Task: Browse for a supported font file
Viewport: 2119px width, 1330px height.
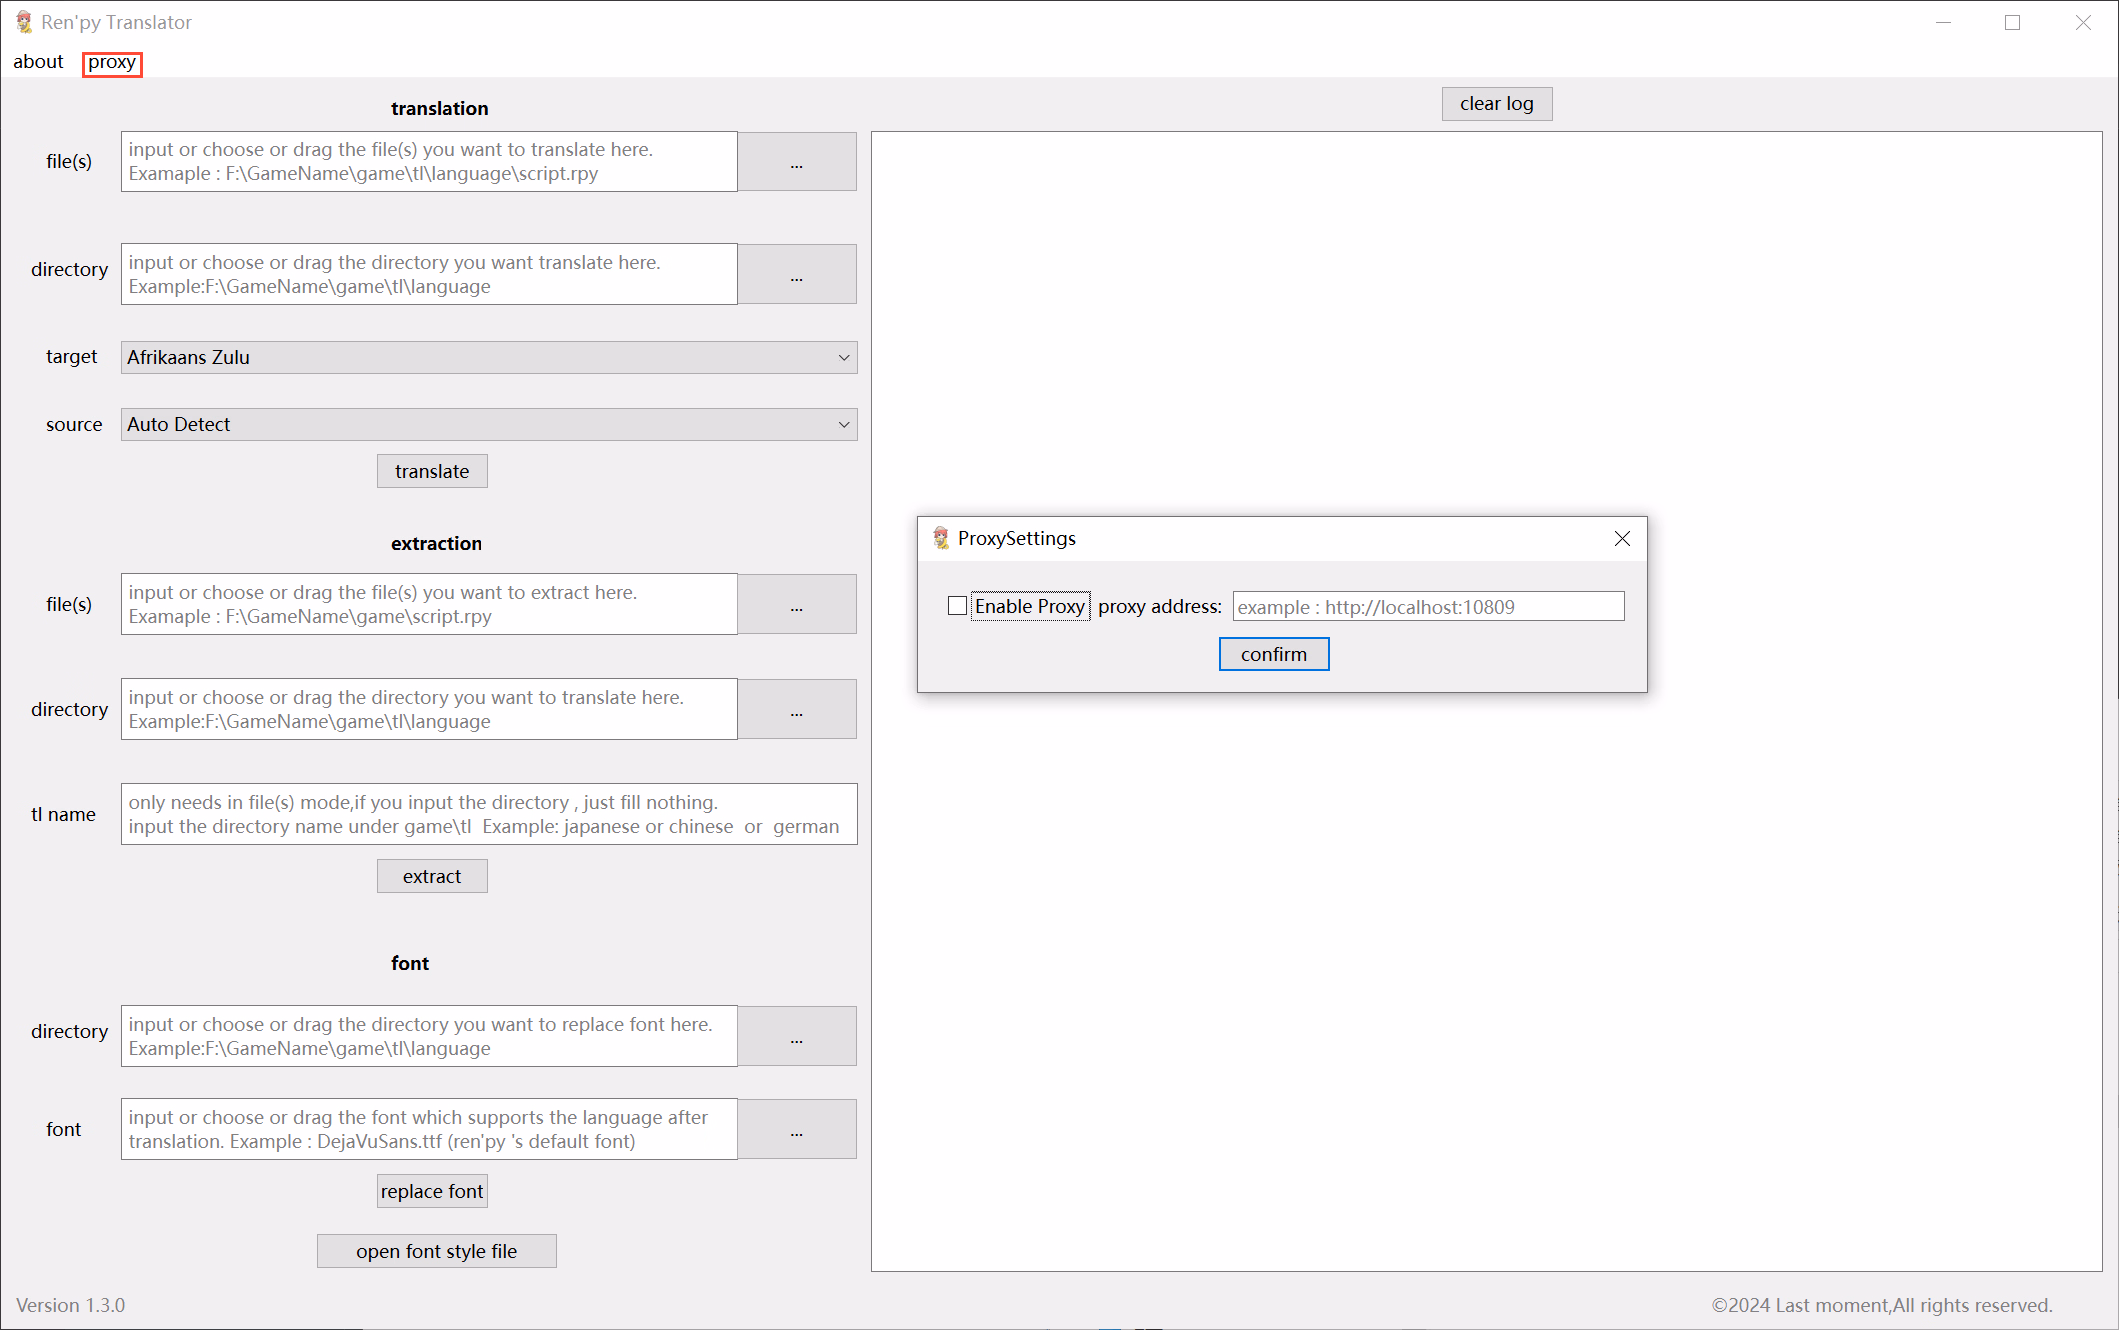Action: pos(796,1129)
